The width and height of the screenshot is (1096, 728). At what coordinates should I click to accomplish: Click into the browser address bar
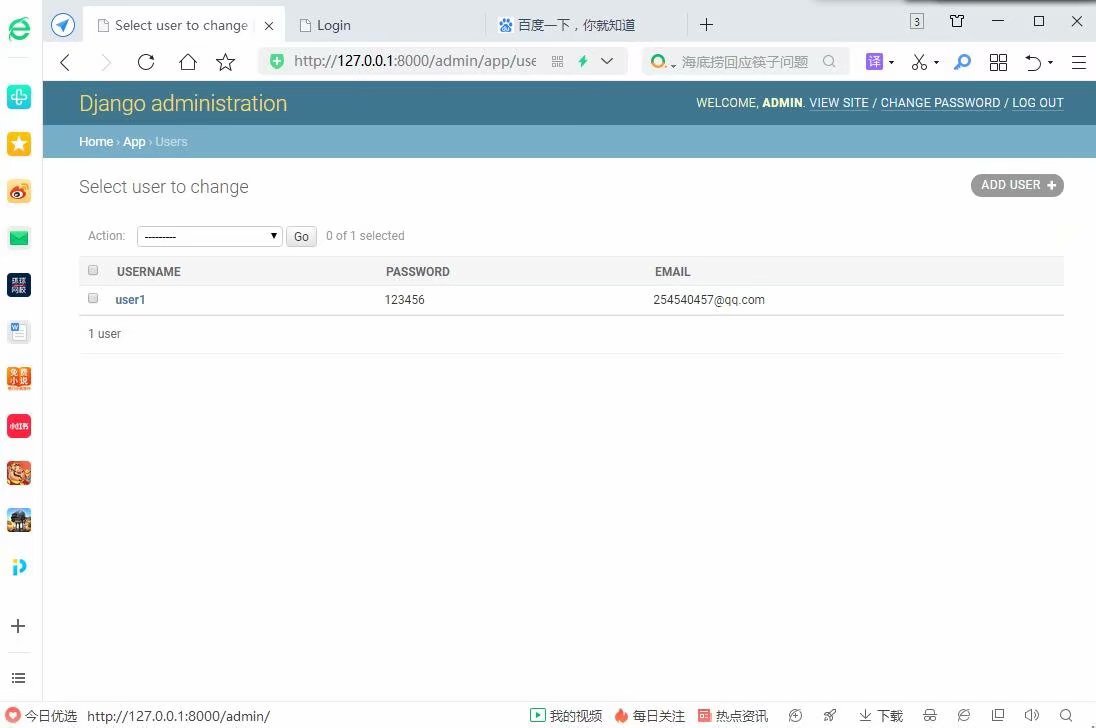click(414, 61)
